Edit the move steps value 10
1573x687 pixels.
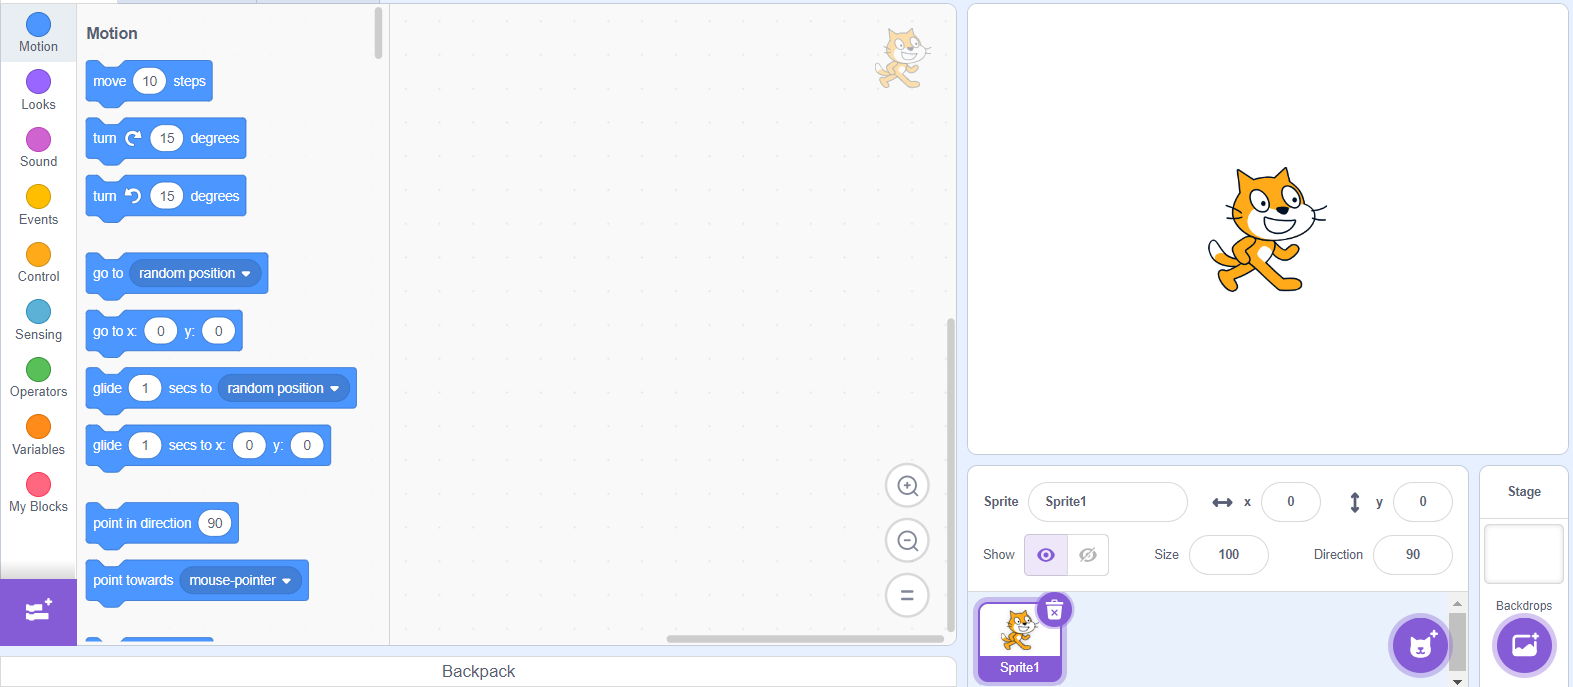(x=149, y=81)
